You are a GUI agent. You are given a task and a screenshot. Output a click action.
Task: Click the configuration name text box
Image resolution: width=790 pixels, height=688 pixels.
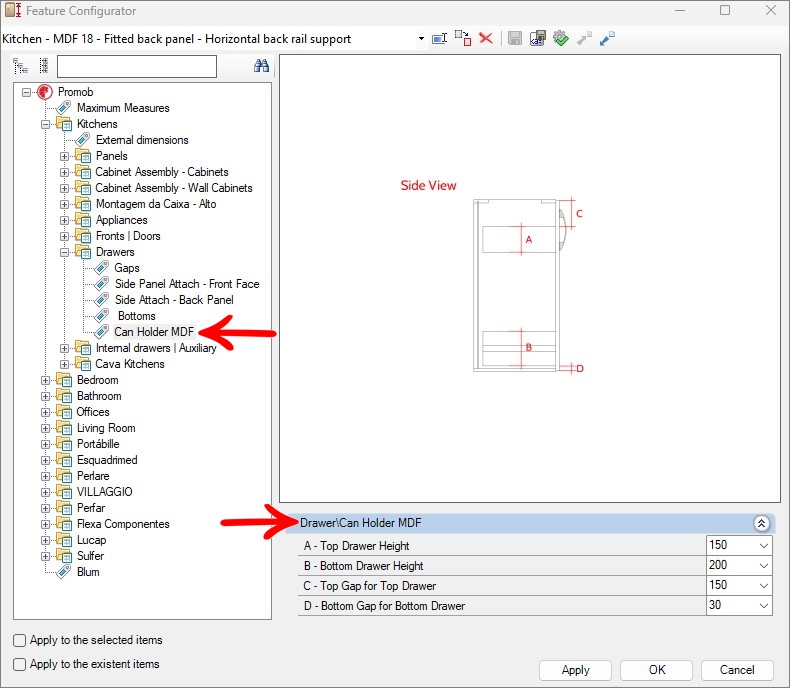pos(208,39)
